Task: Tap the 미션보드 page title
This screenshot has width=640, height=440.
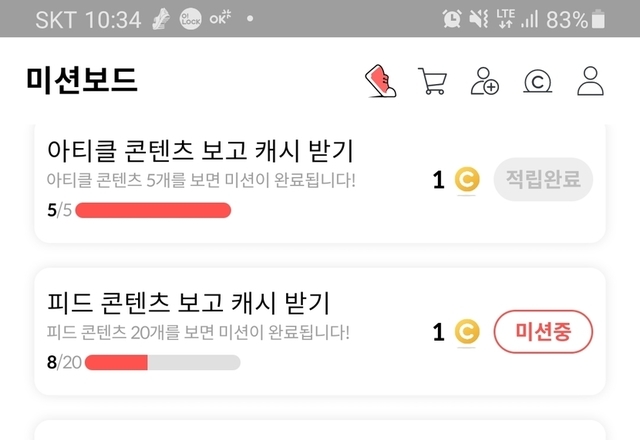Action: coord(82,80)
